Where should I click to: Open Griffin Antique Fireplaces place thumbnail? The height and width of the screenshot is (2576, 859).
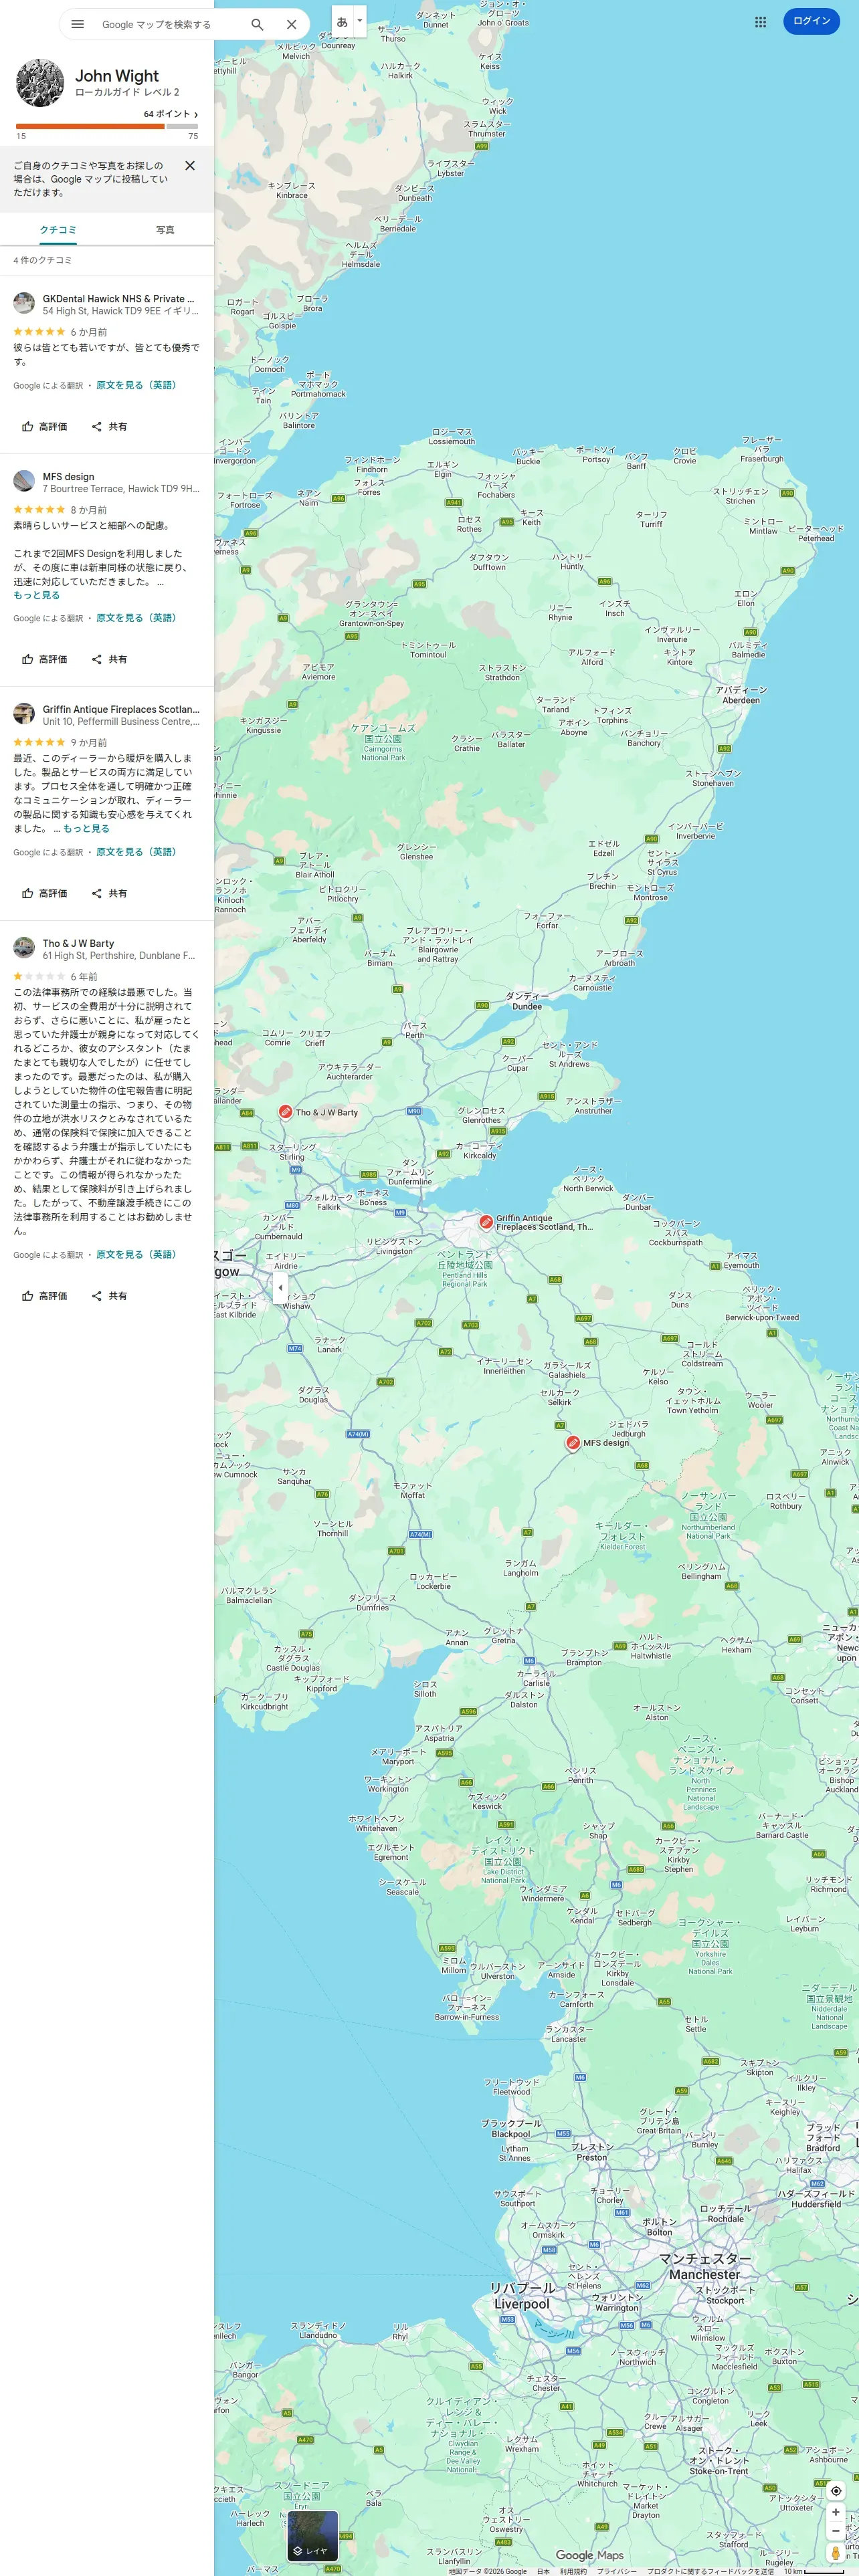(x=24, y=714)
